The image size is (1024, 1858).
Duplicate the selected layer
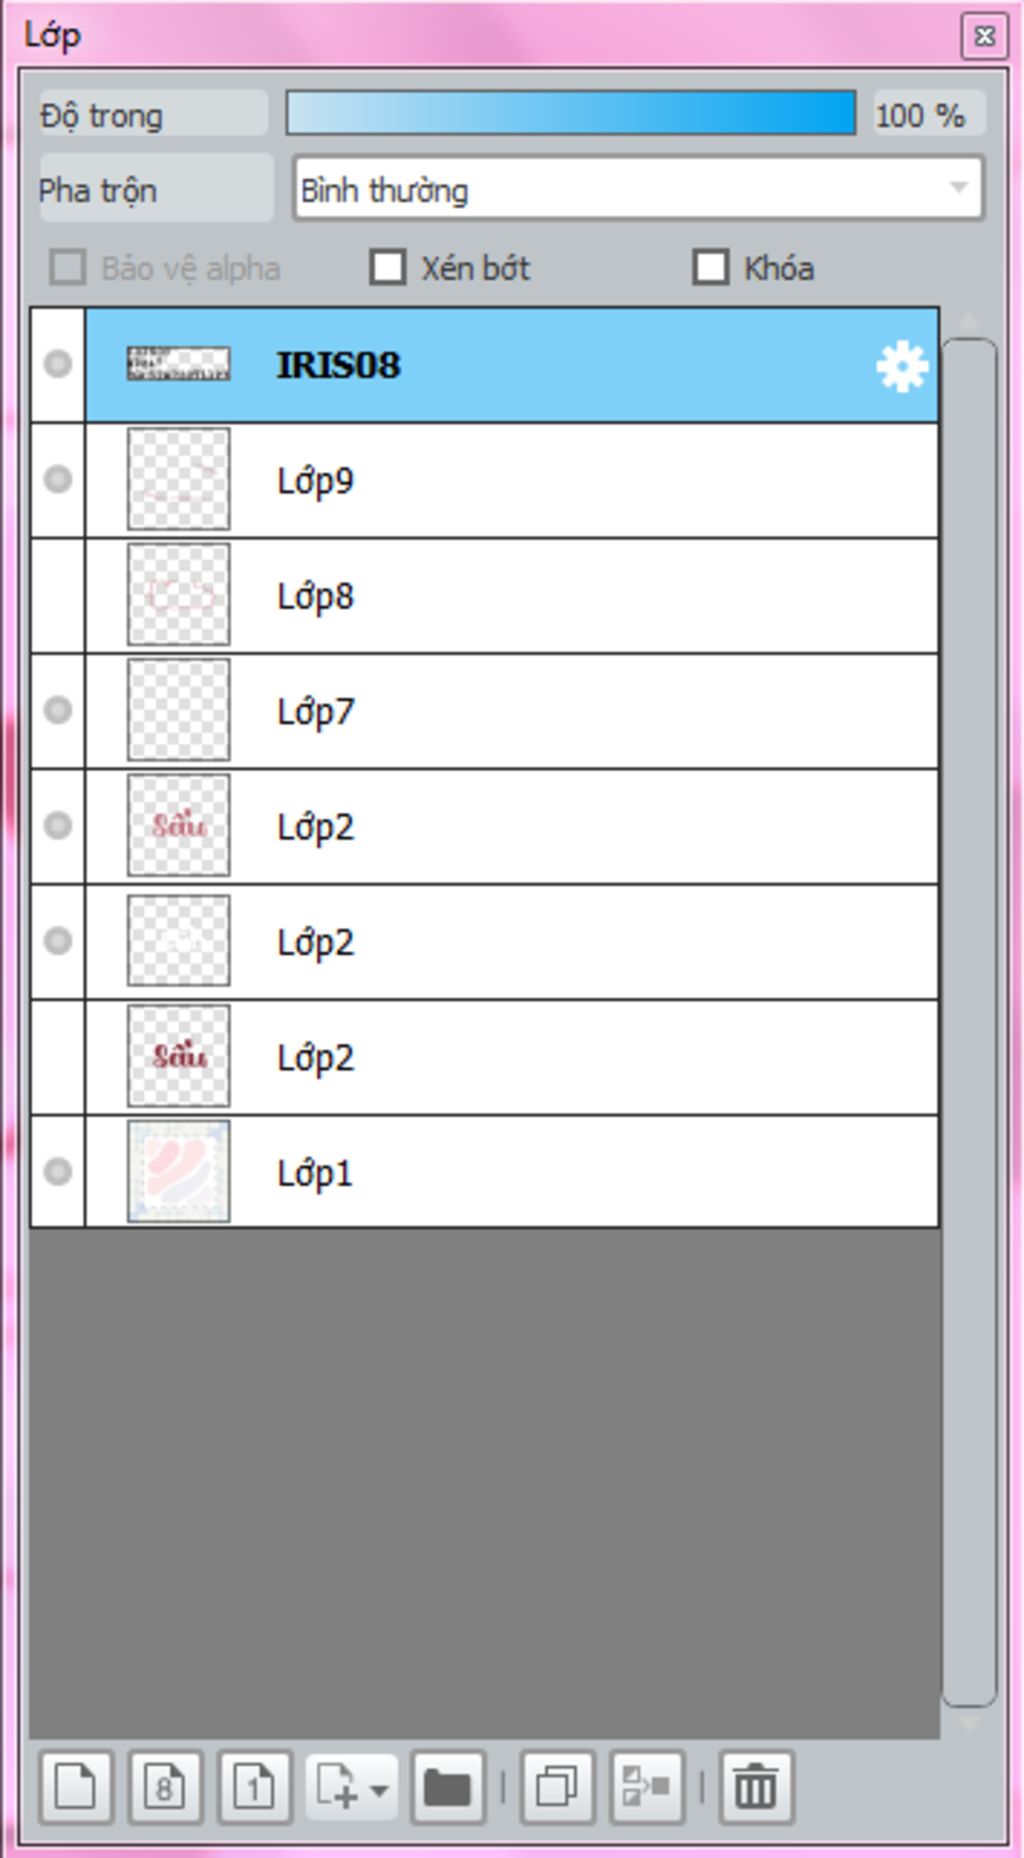coord(557,1786)
